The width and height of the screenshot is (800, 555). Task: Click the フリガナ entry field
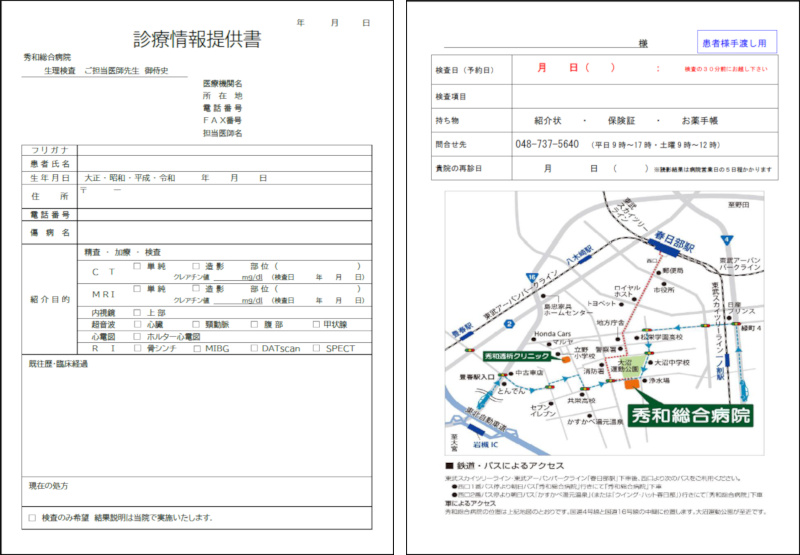point(224,150)
